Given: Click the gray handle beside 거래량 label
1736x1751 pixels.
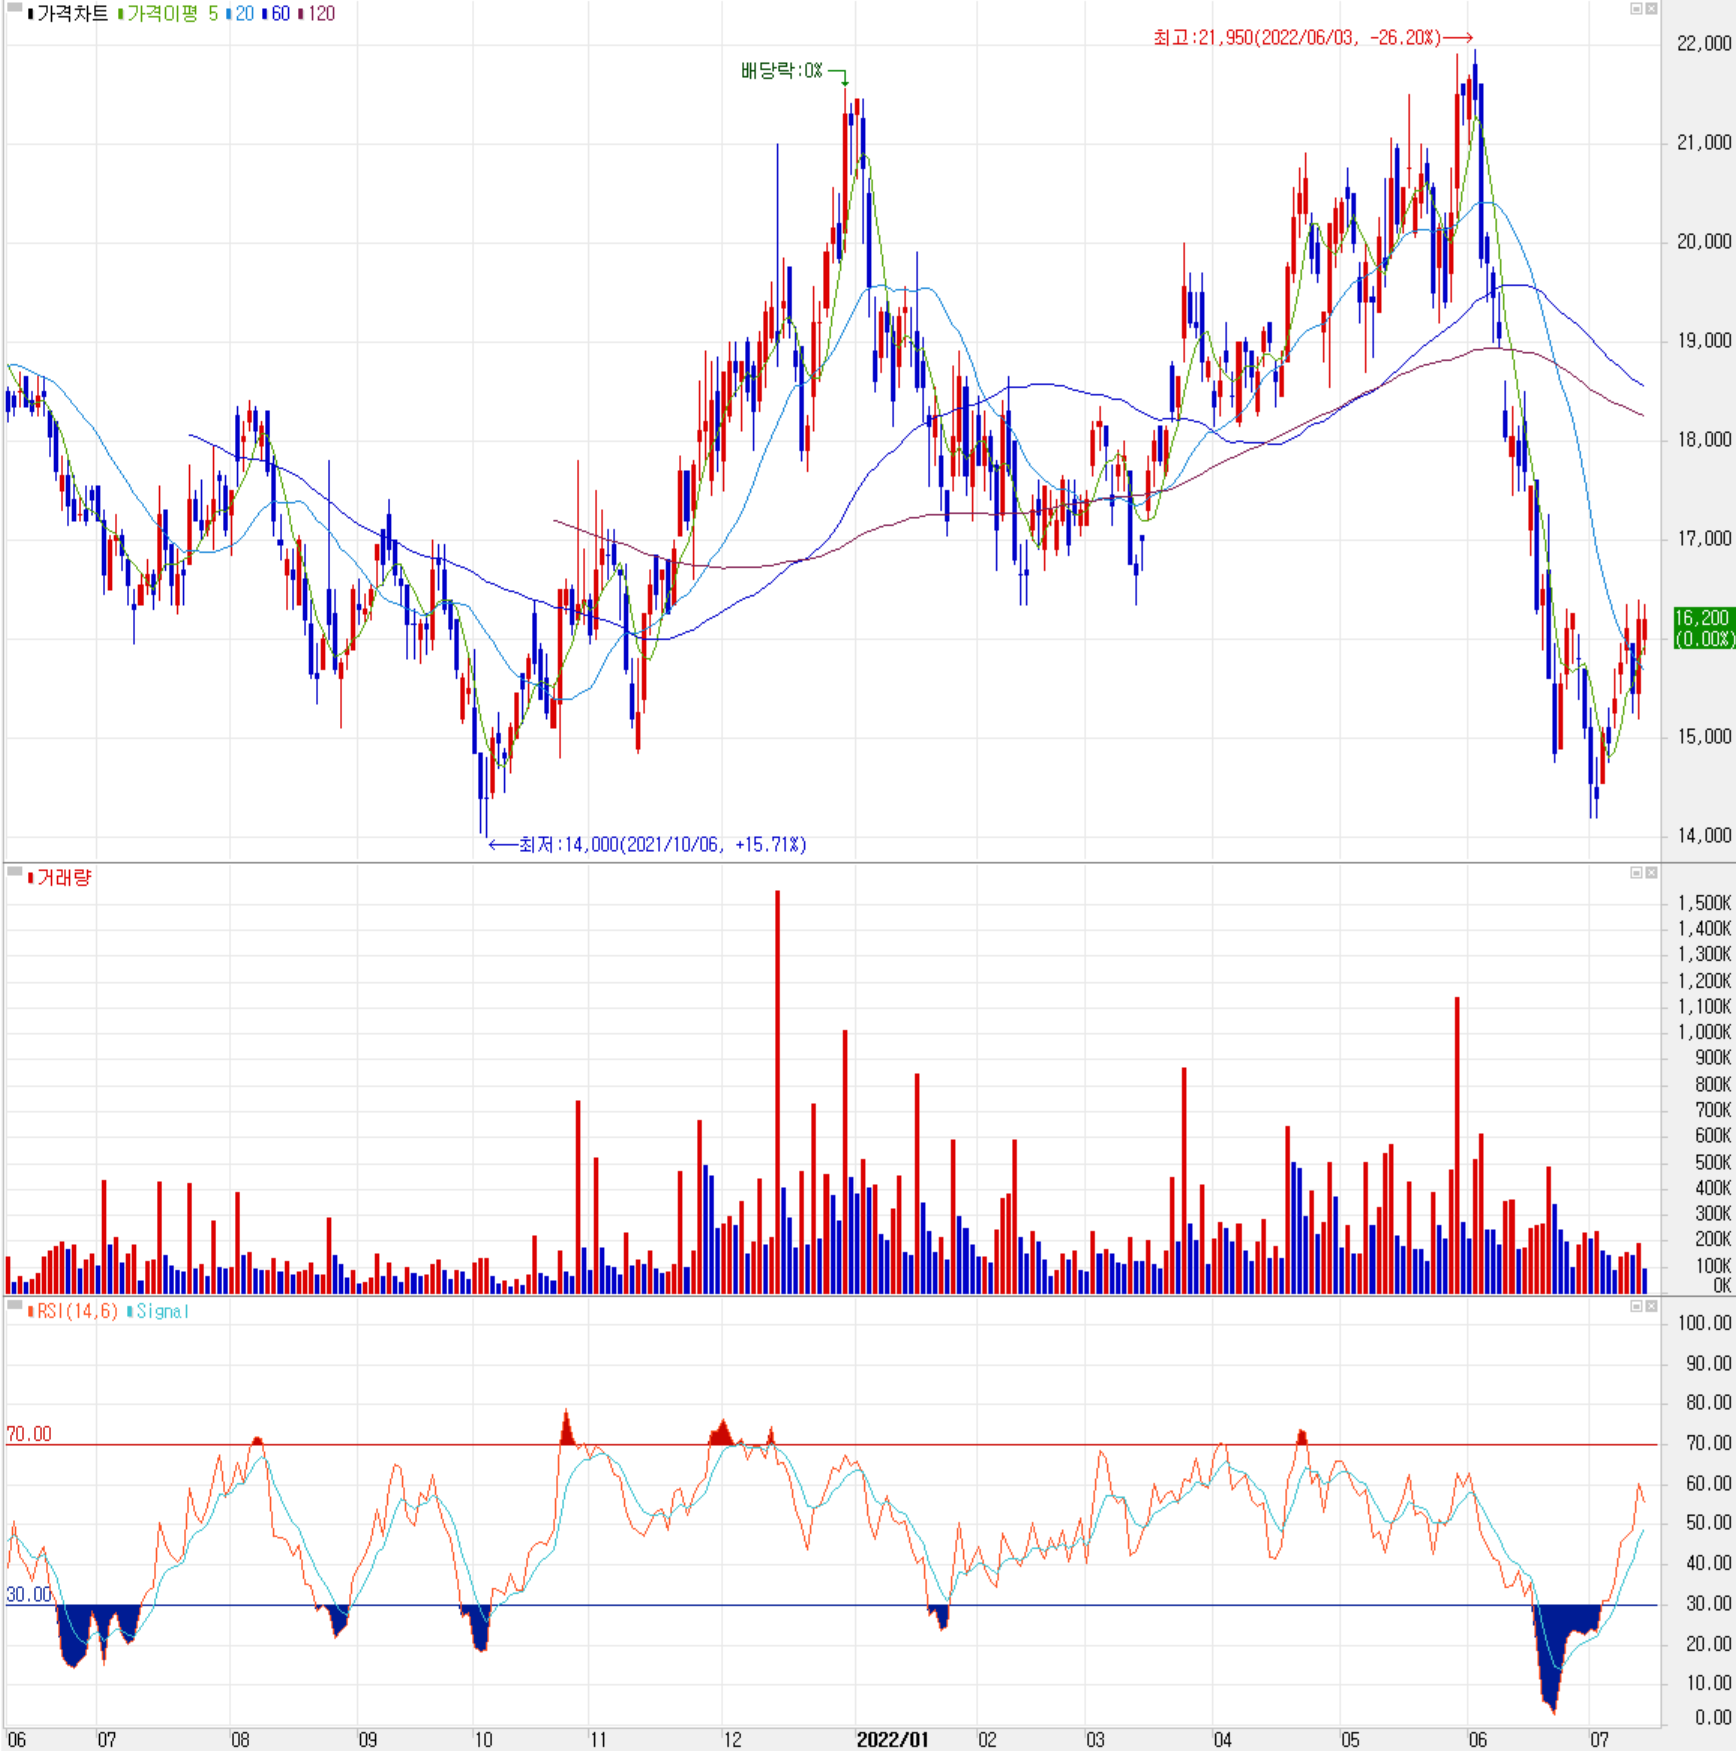Looking at the screenshot, I should coord(14,872).
